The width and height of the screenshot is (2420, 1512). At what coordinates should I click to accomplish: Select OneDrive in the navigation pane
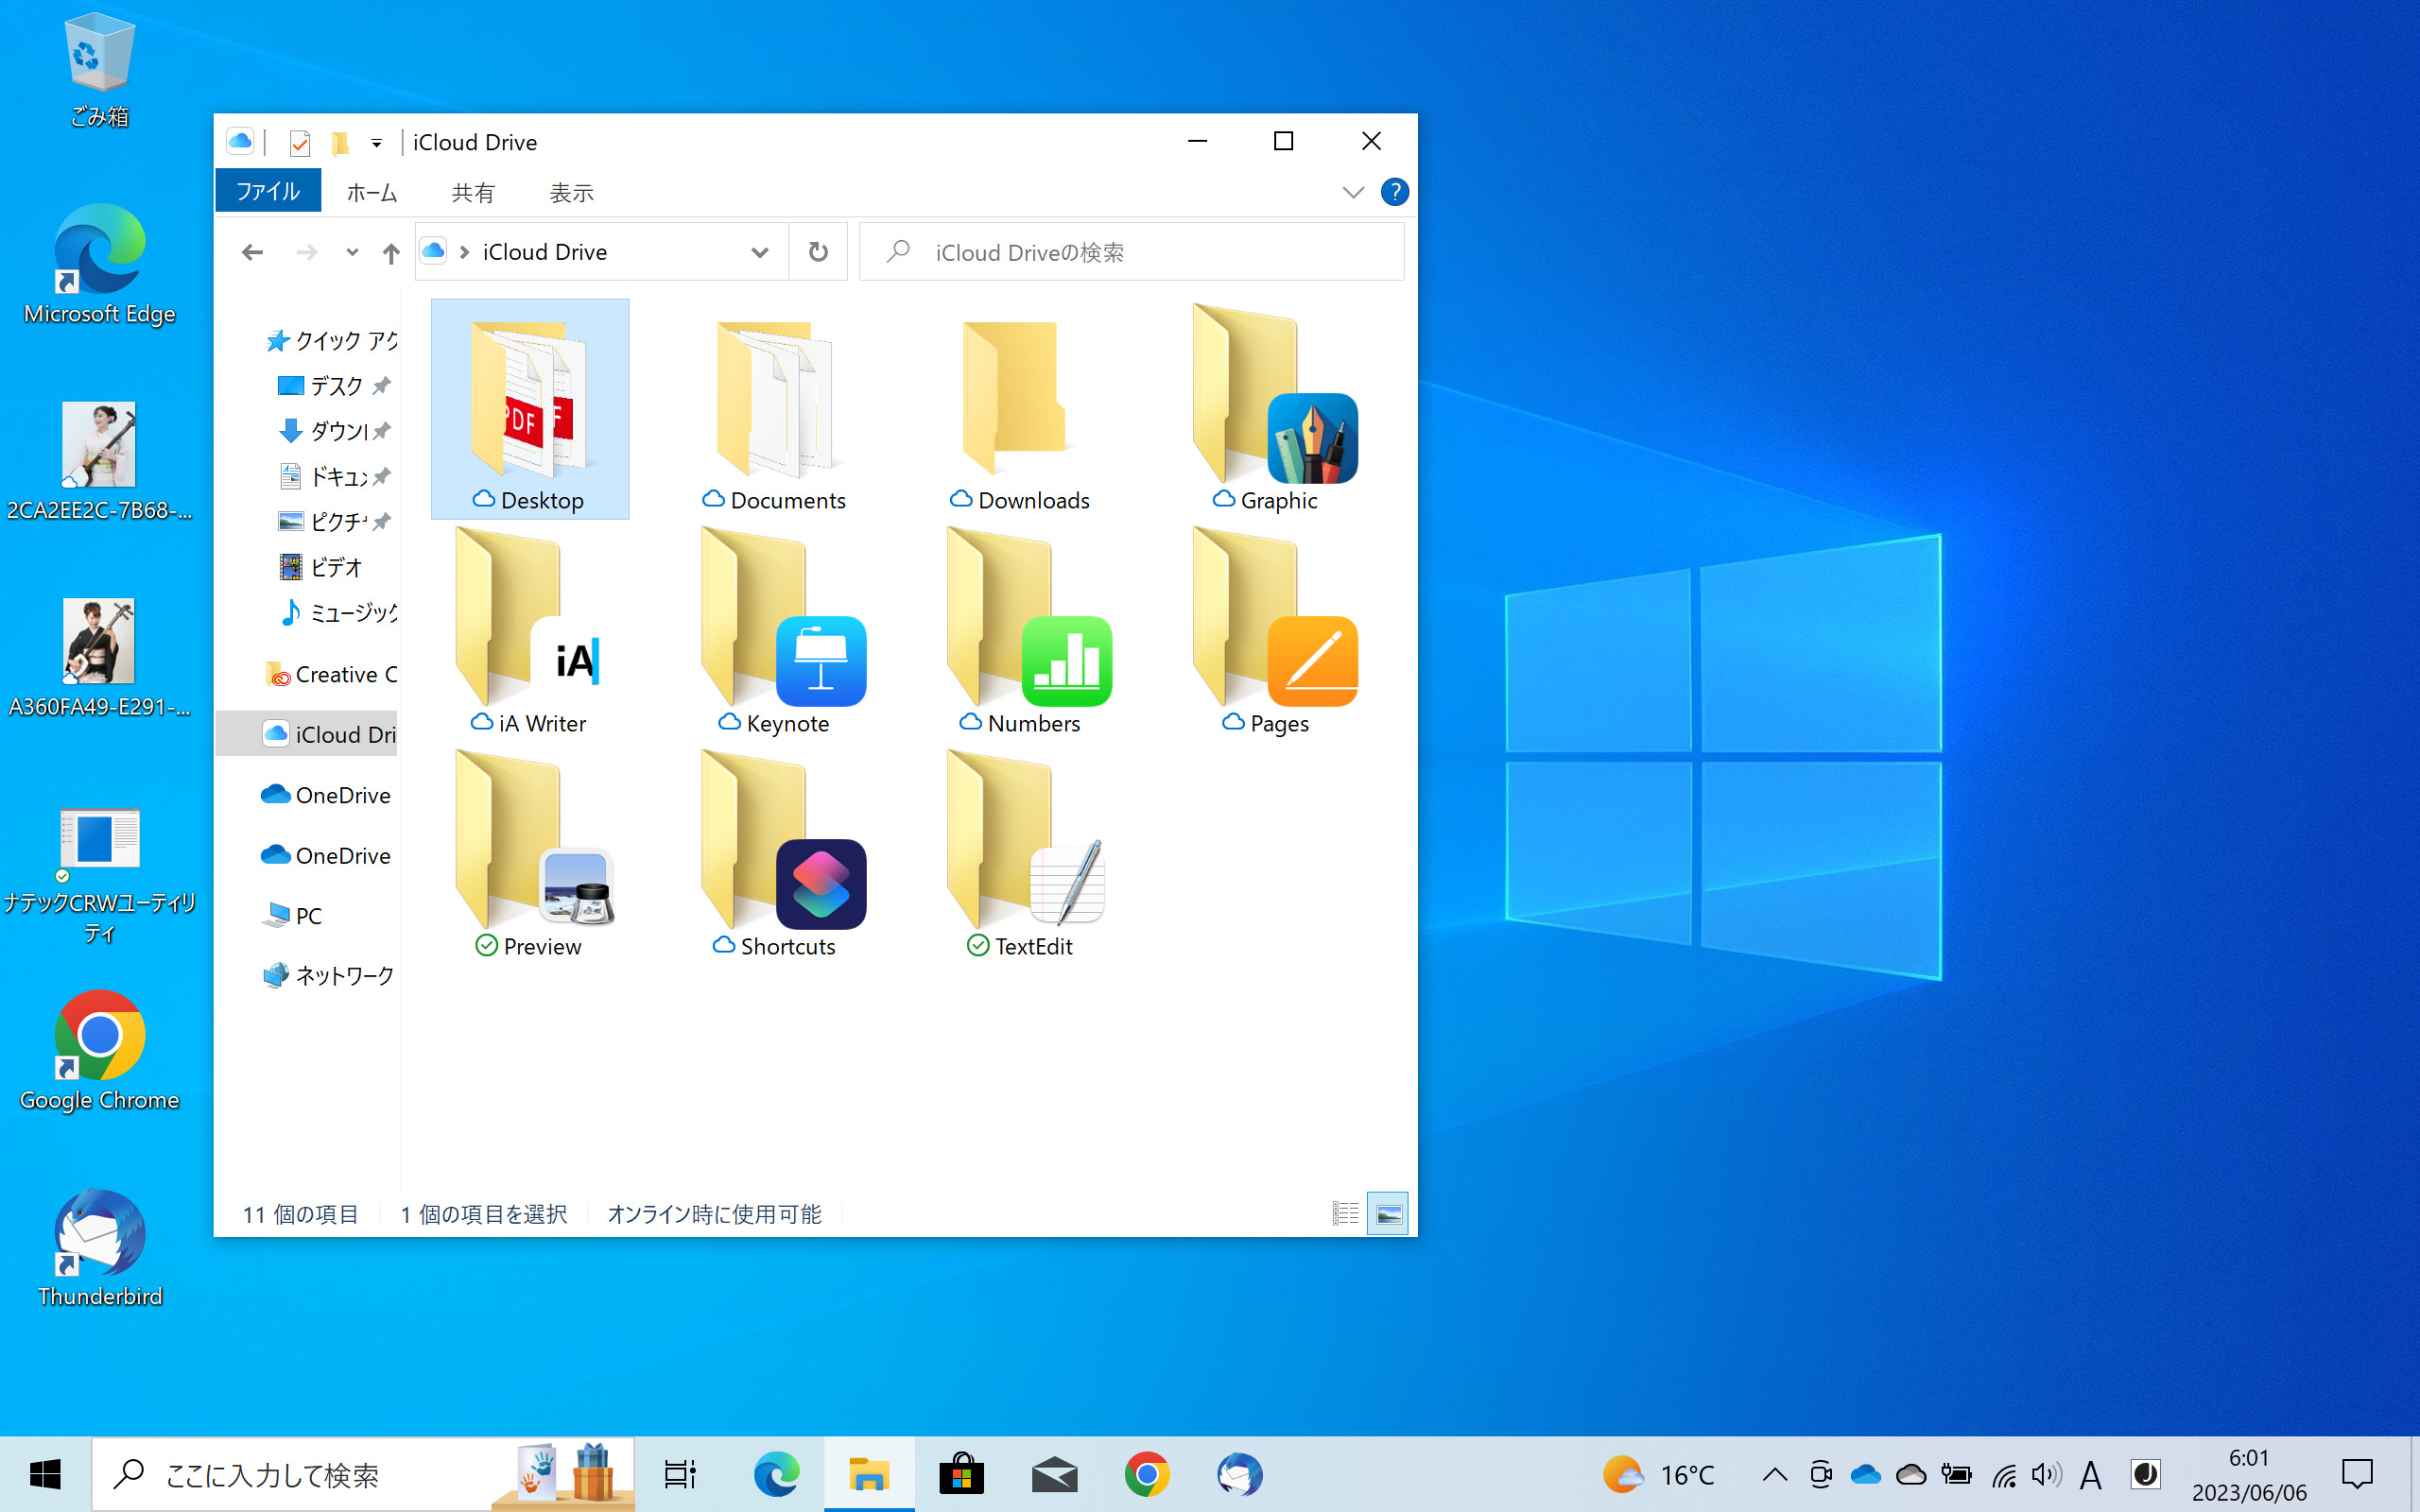click(342, 795)
